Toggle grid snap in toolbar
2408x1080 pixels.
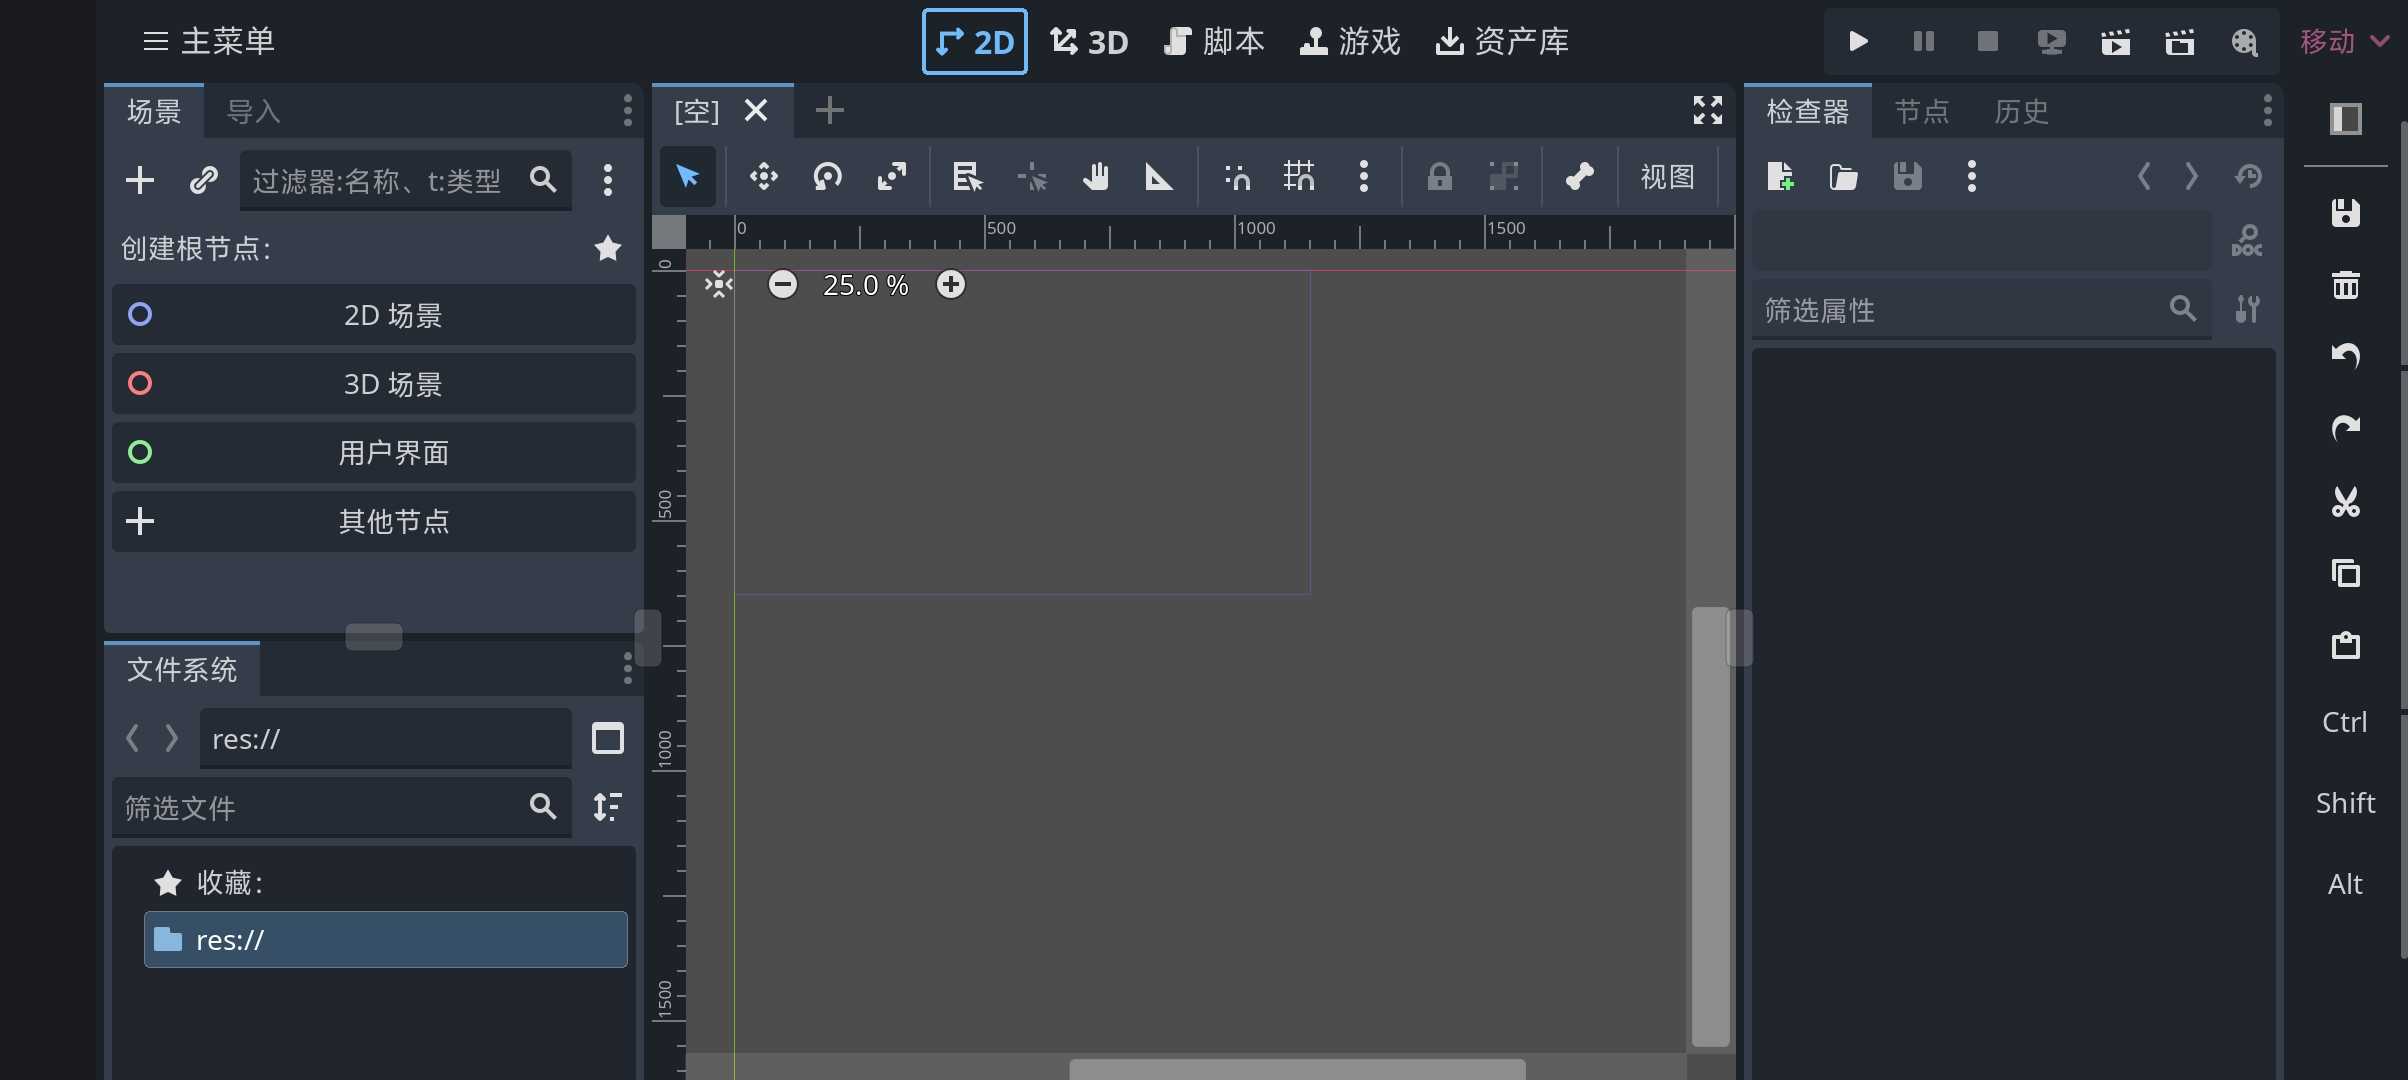pos(1299,177)
